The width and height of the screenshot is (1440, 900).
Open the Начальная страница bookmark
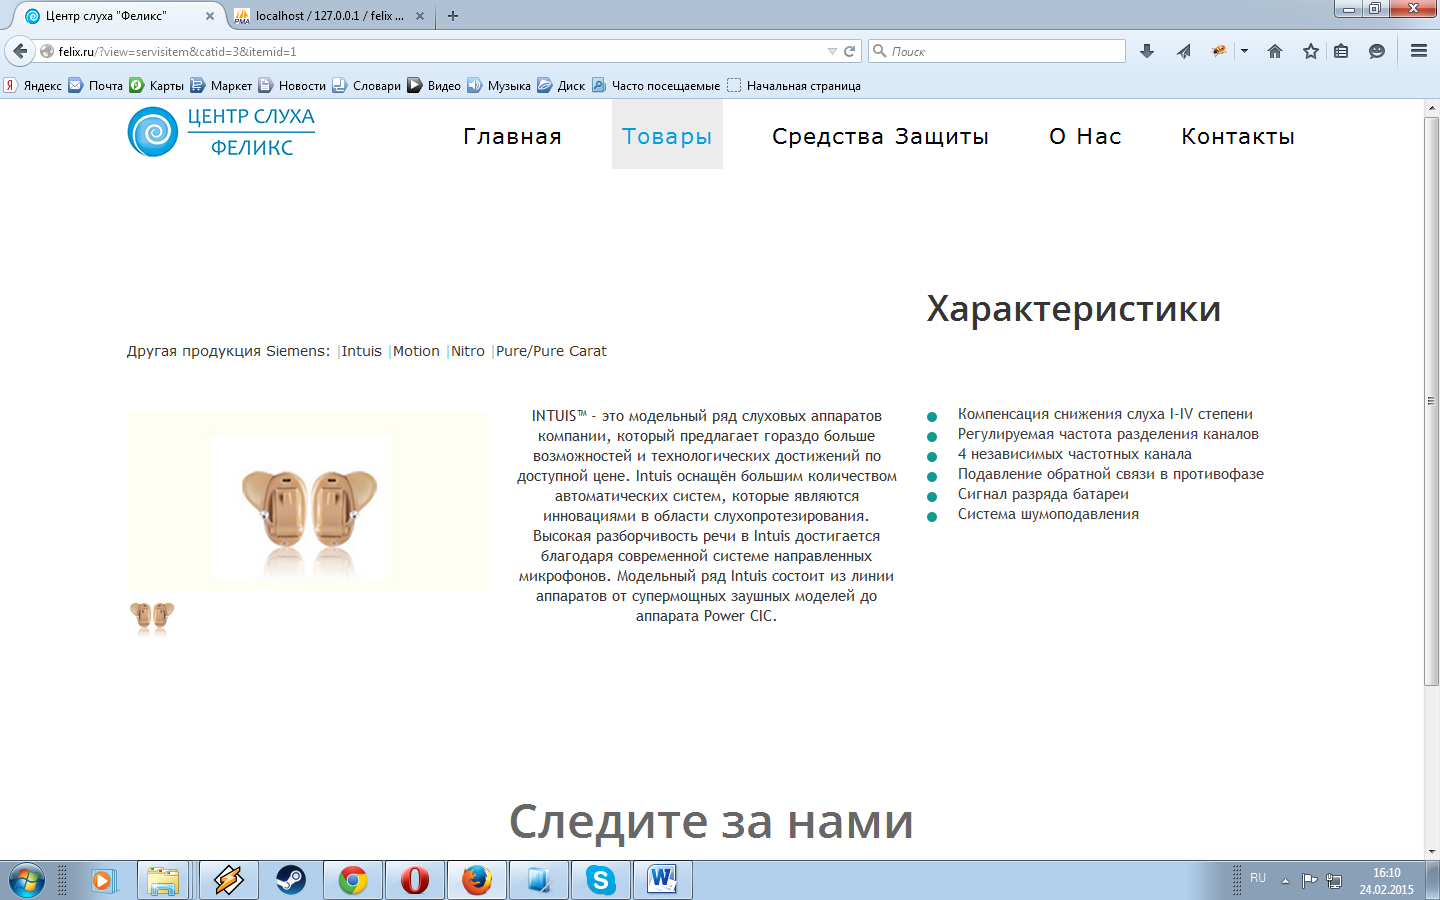pyautogui.click(x=794, y=86)
